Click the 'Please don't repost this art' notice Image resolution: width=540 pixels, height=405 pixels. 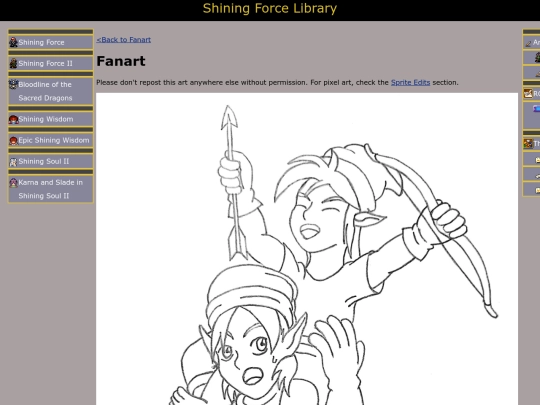tap(277, 83)
